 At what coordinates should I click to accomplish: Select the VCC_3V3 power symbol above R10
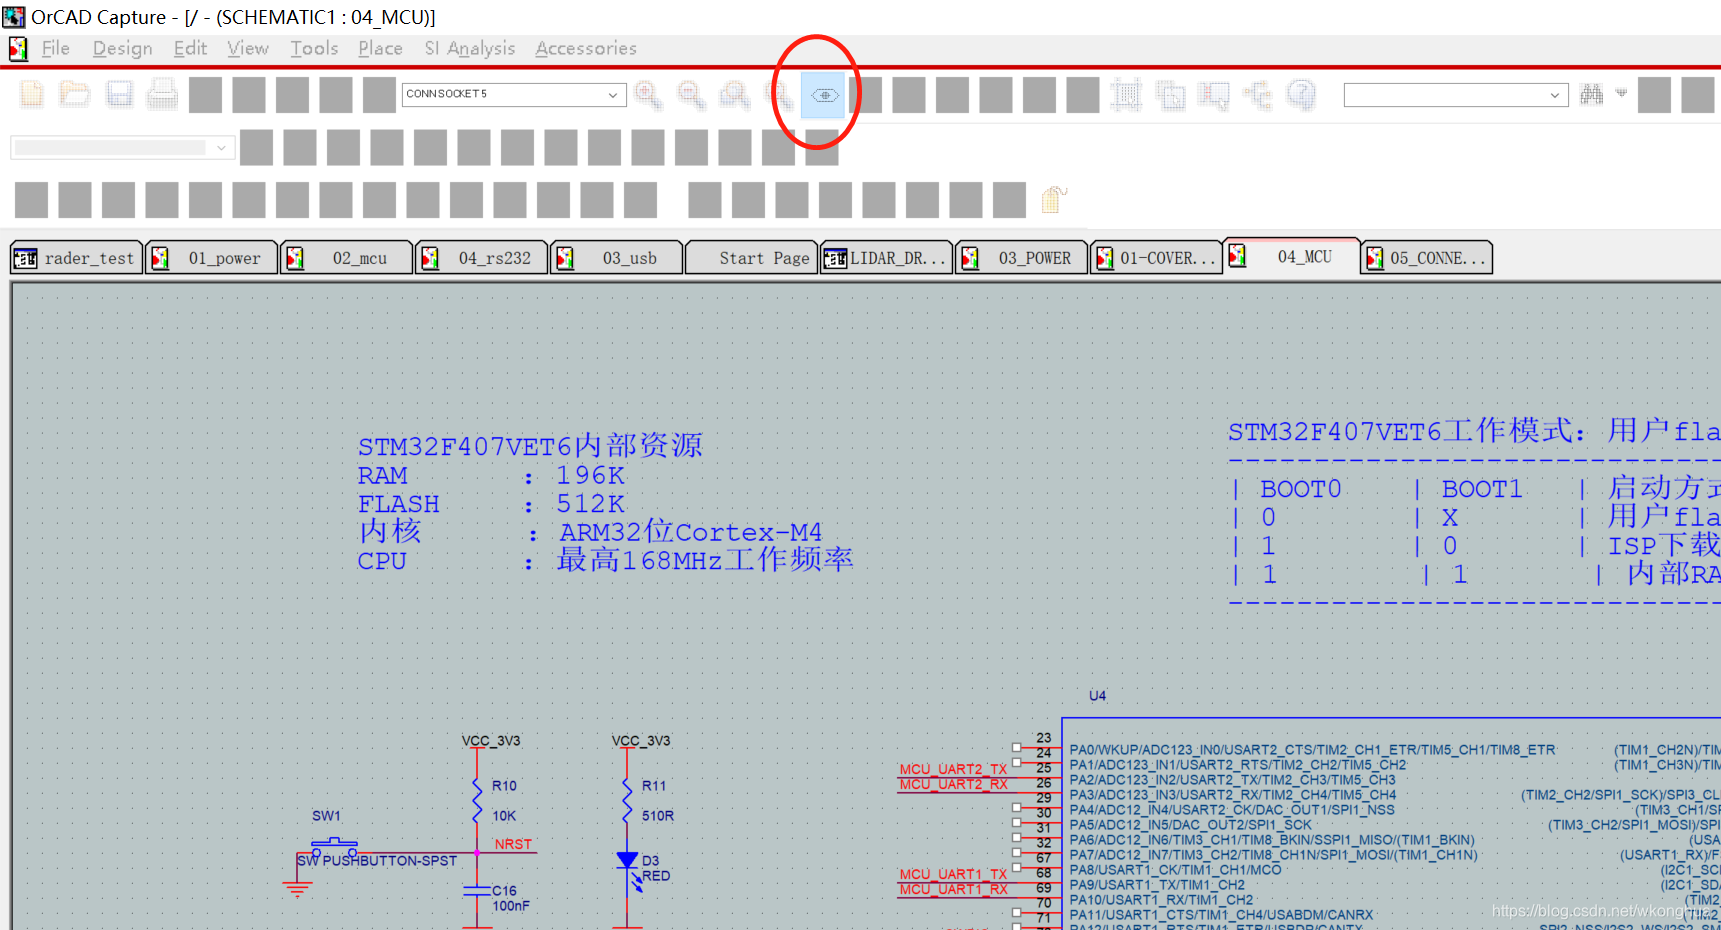point(491,741)
